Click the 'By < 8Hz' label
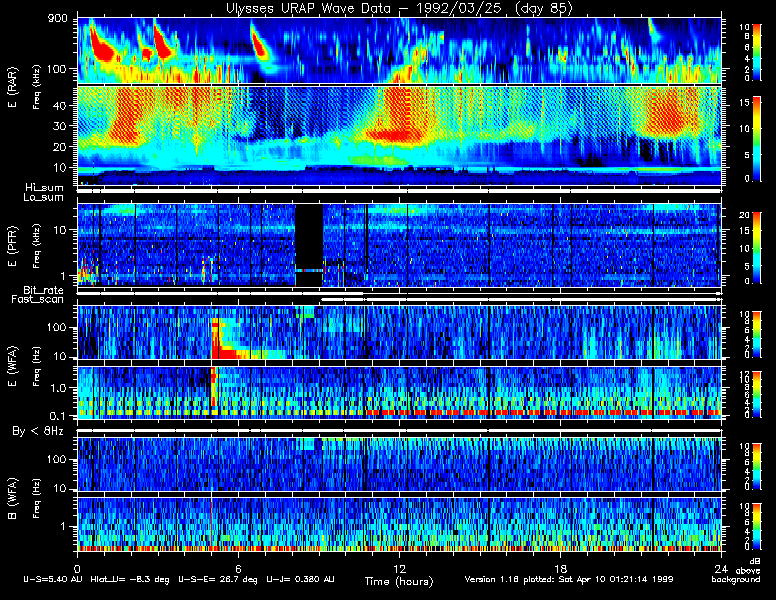Screen dimensions: 776x600 [38, 431]
